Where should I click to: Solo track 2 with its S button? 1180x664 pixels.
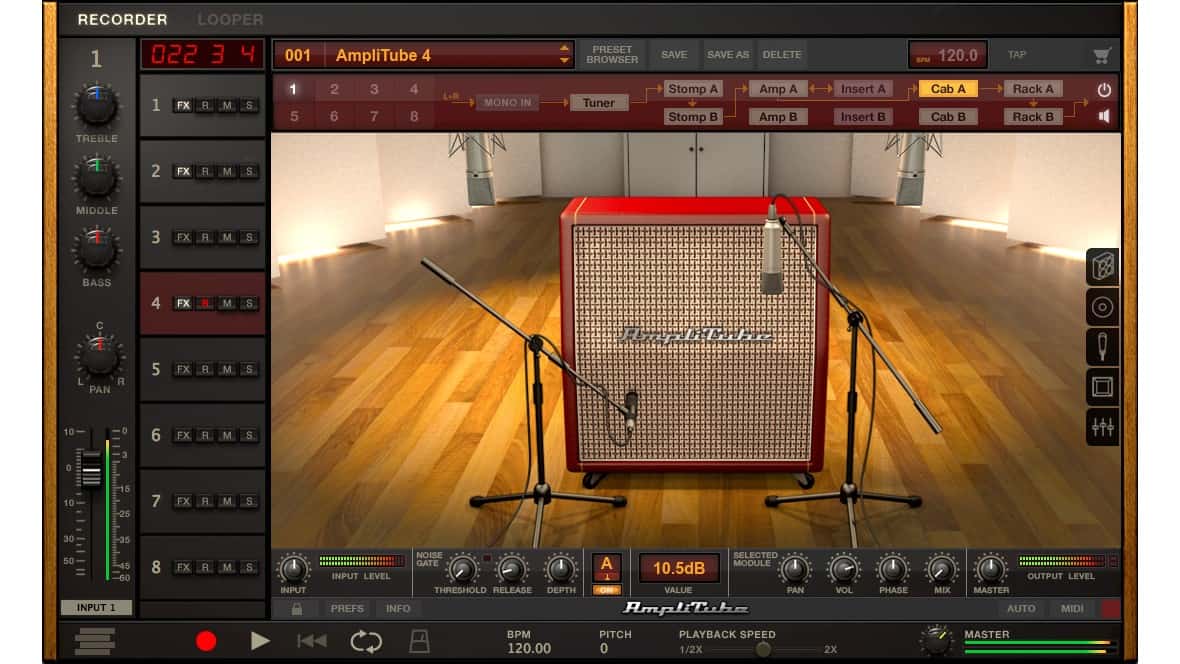click(249, 171)
